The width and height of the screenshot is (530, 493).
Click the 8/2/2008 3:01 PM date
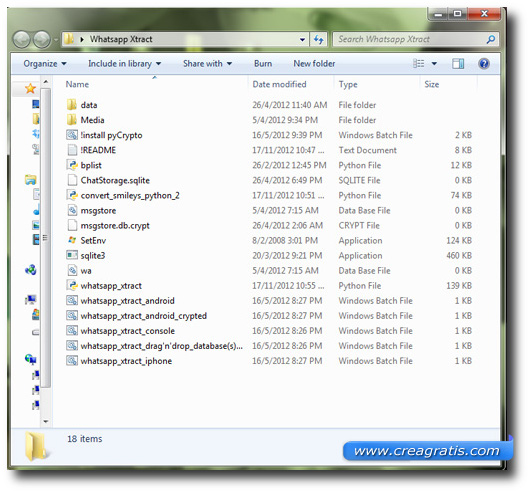[285, 240]
